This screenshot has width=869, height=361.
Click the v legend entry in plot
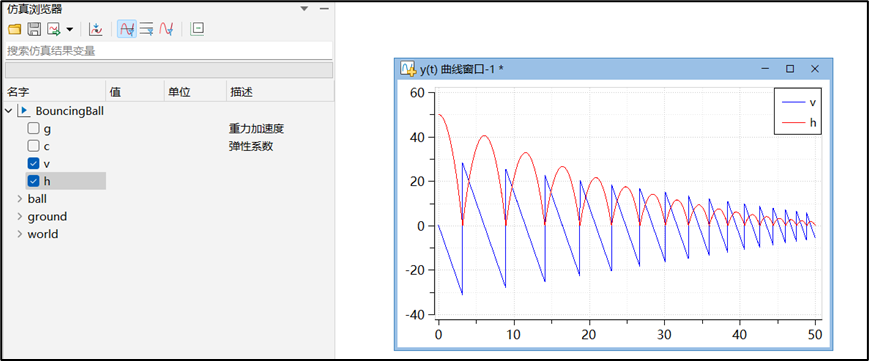click(798, 103)
